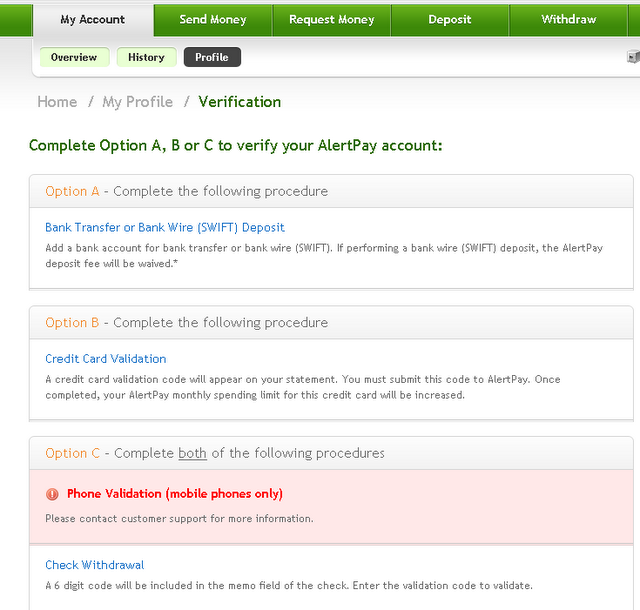Go to My Profile breadcrumb
The height and width of the screenshot is (610, 640).
[138, 102]
